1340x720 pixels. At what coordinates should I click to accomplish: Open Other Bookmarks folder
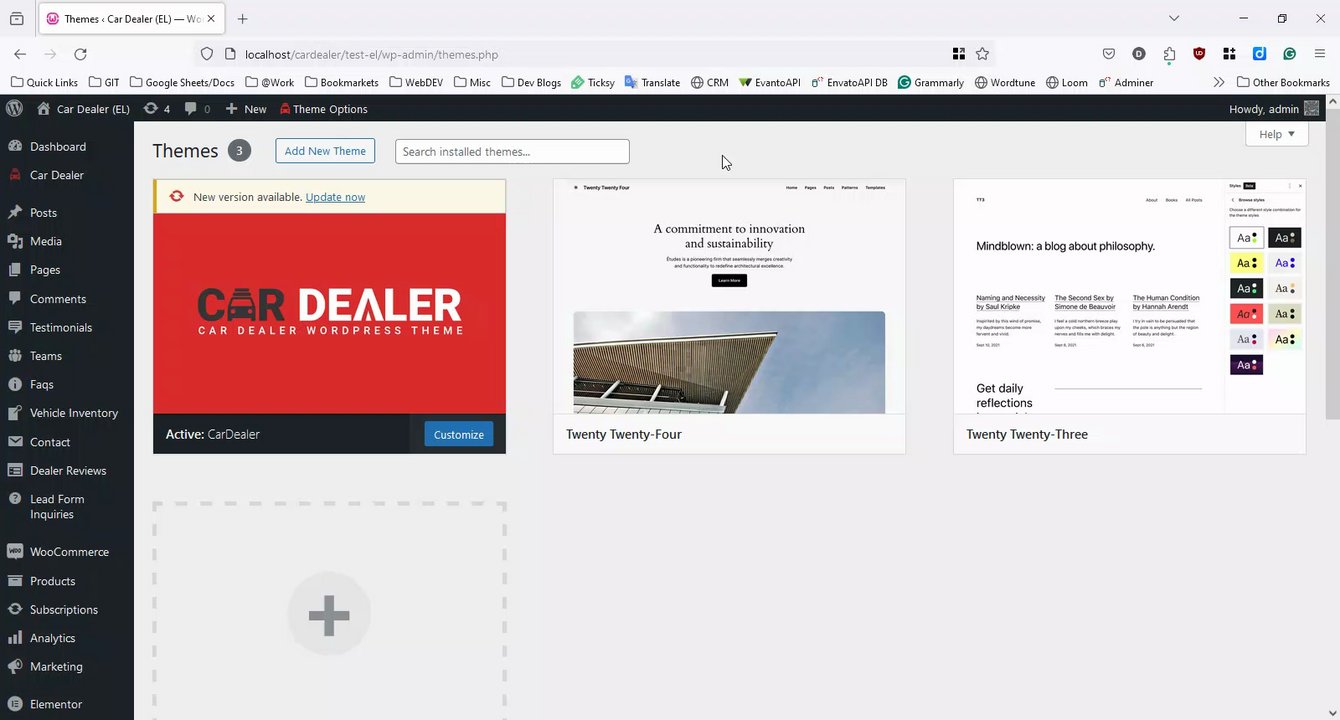(1283, 82)
